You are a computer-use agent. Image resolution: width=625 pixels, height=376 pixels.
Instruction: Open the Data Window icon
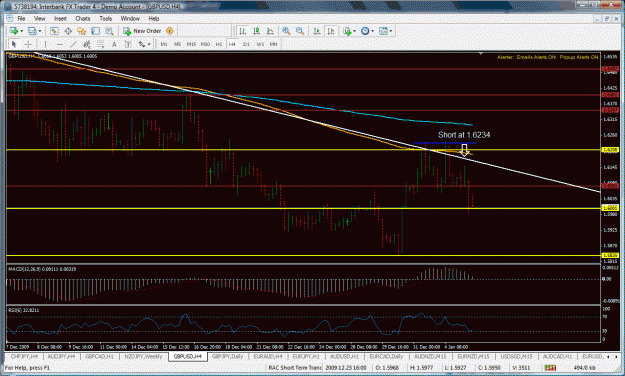pyautogui.click(x=68, y=31)
